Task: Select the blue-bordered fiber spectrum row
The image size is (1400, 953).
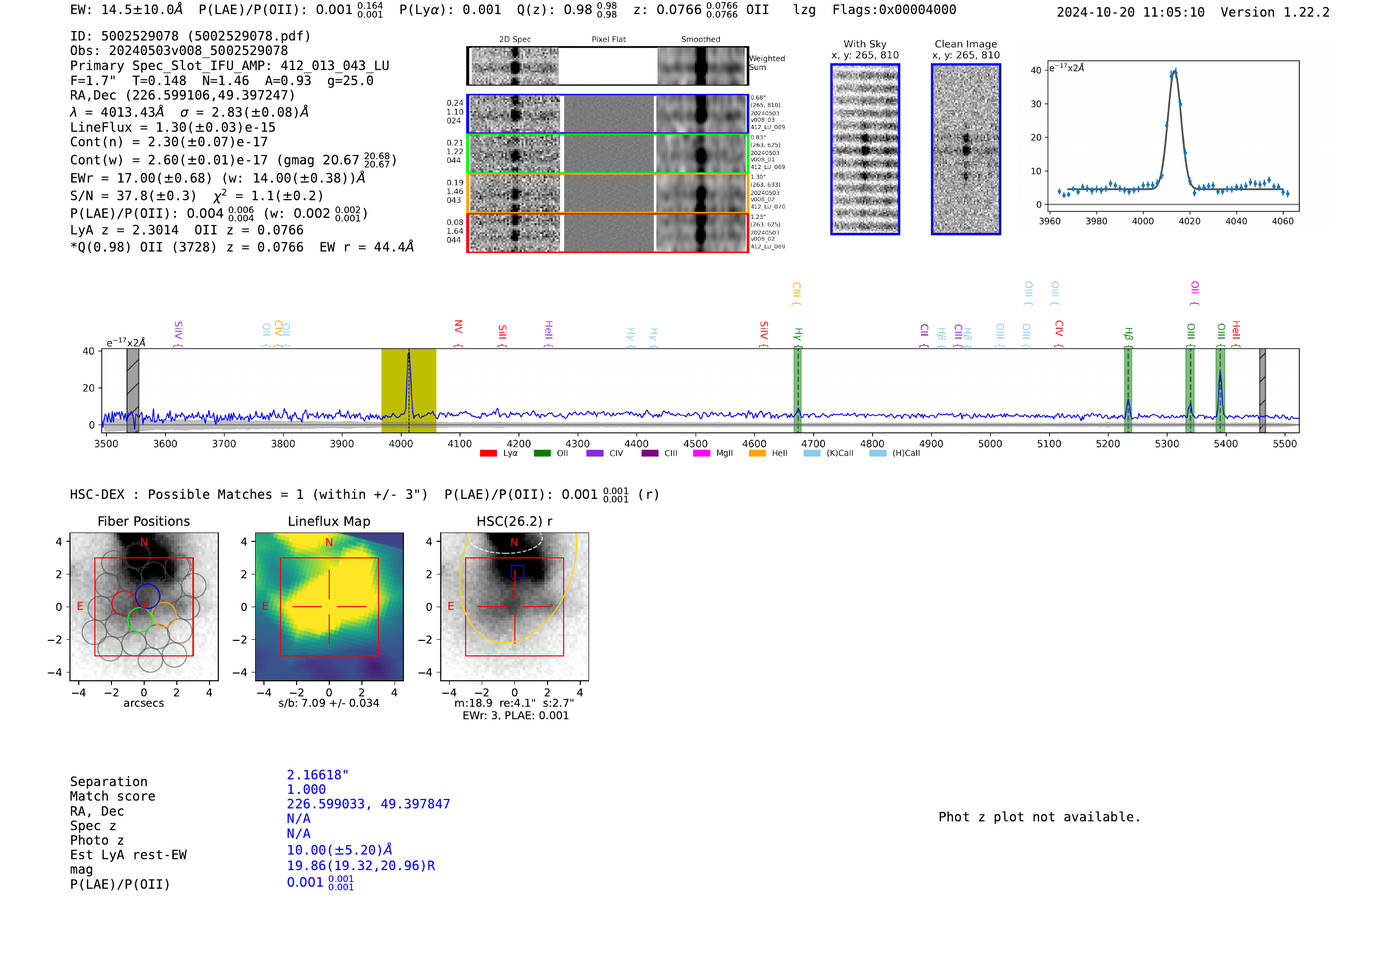Action: click(x=607, y=114)
